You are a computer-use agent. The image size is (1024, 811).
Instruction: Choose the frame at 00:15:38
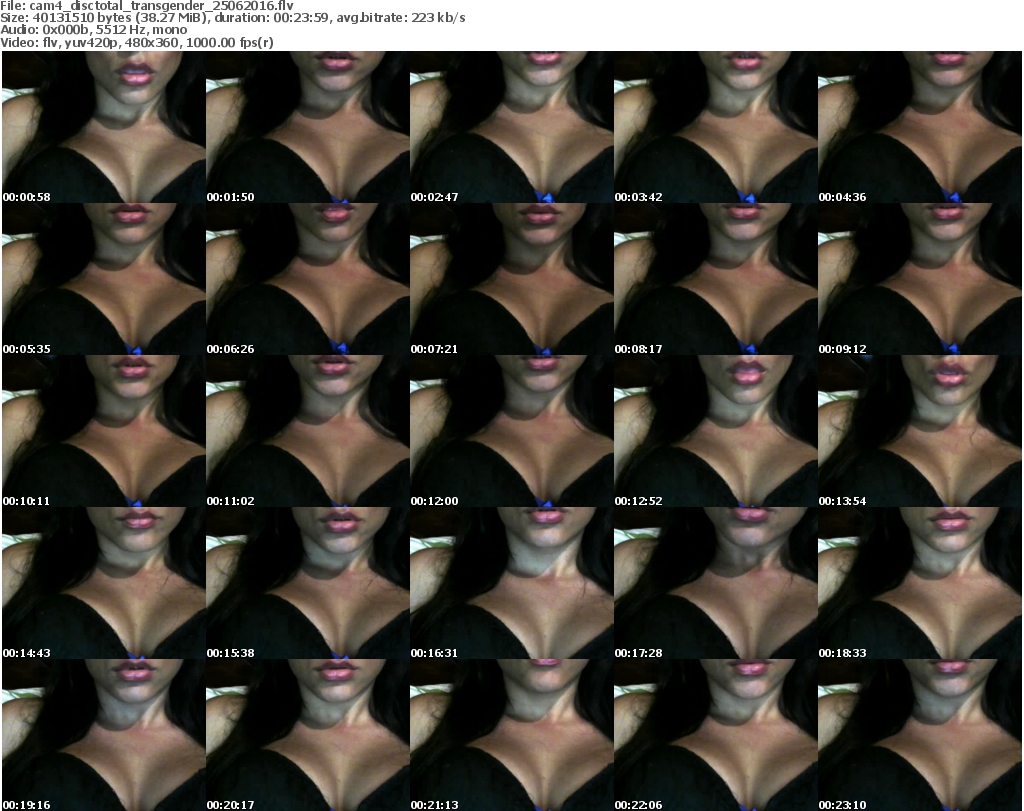tap(308, 583)
